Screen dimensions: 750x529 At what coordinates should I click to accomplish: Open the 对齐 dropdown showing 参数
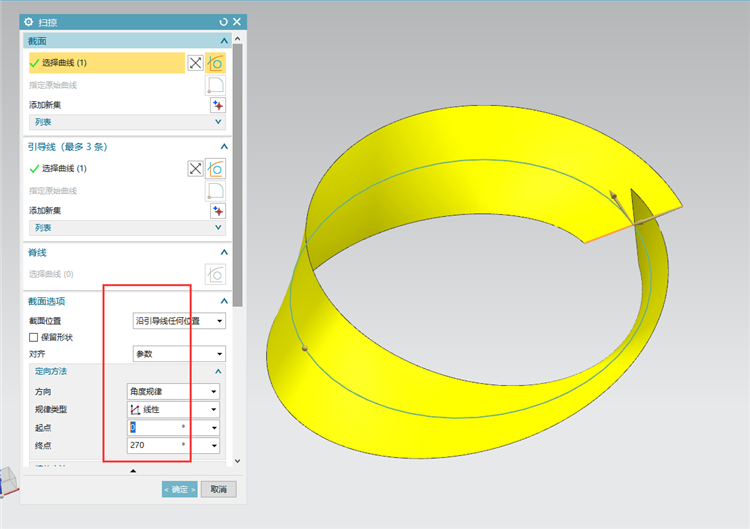(179, 354)
